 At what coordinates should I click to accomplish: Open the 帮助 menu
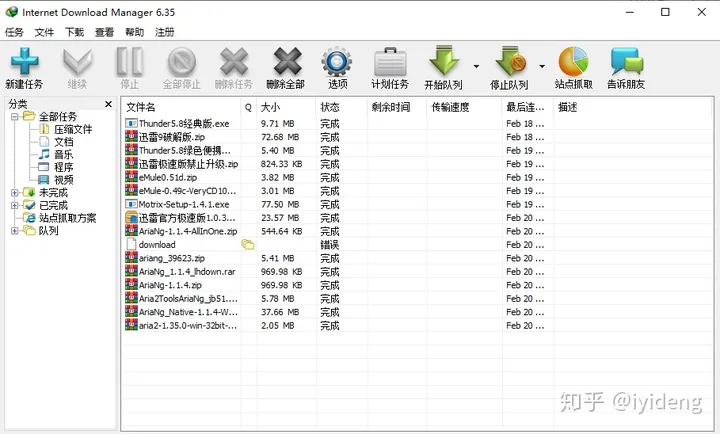click(x=135, y=32)
